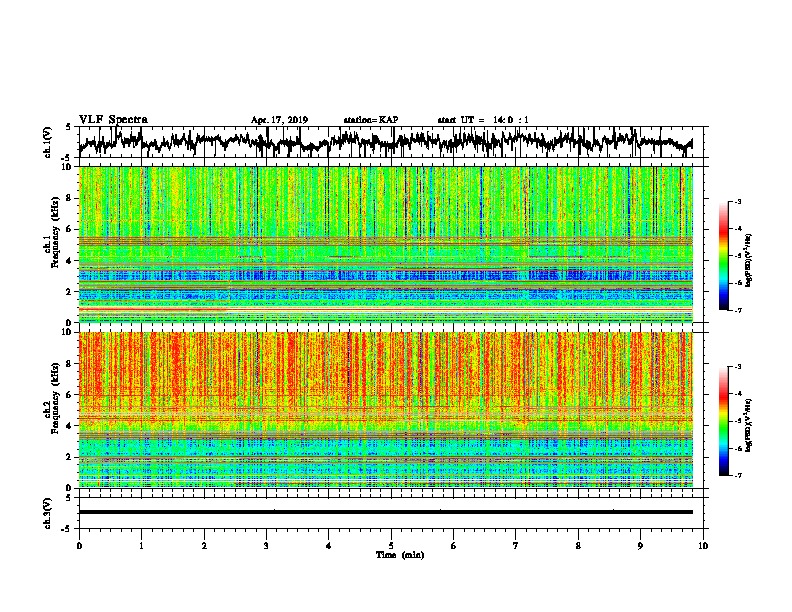
Task: Click the ch.2 "Frequency (kHz)" axis label
Action: 55,398
